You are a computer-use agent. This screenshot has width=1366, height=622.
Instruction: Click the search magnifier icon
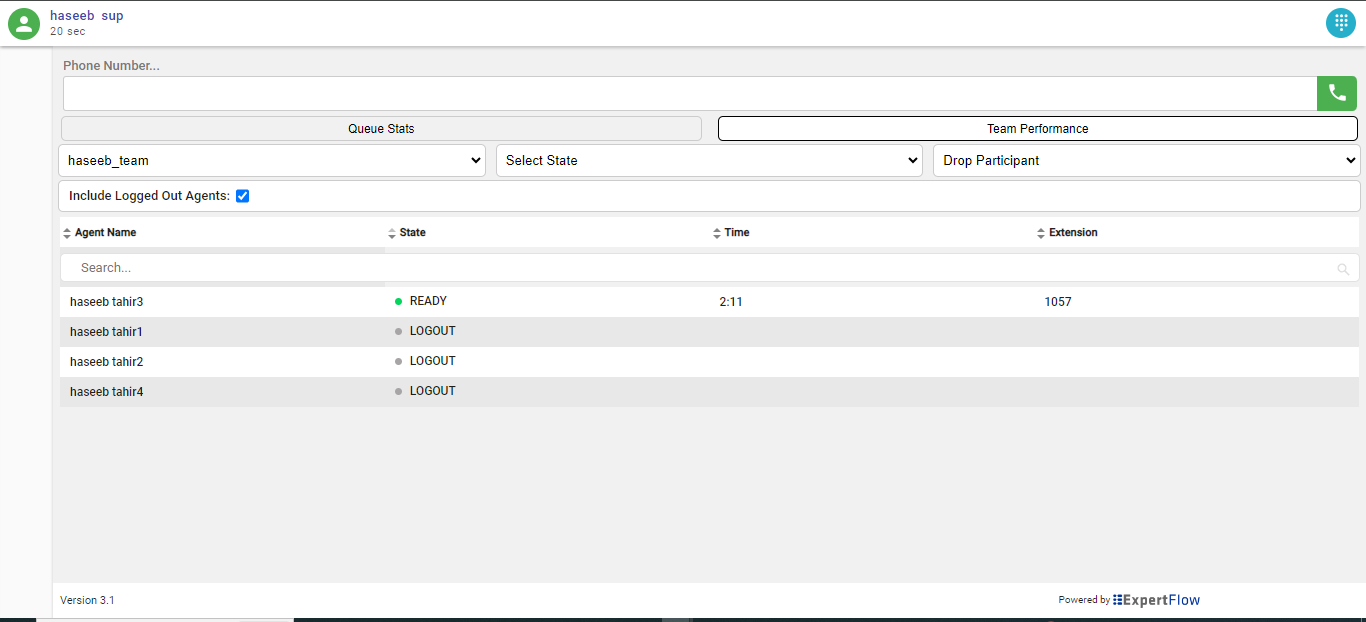pyautogui.click(x=1343, y=269)
